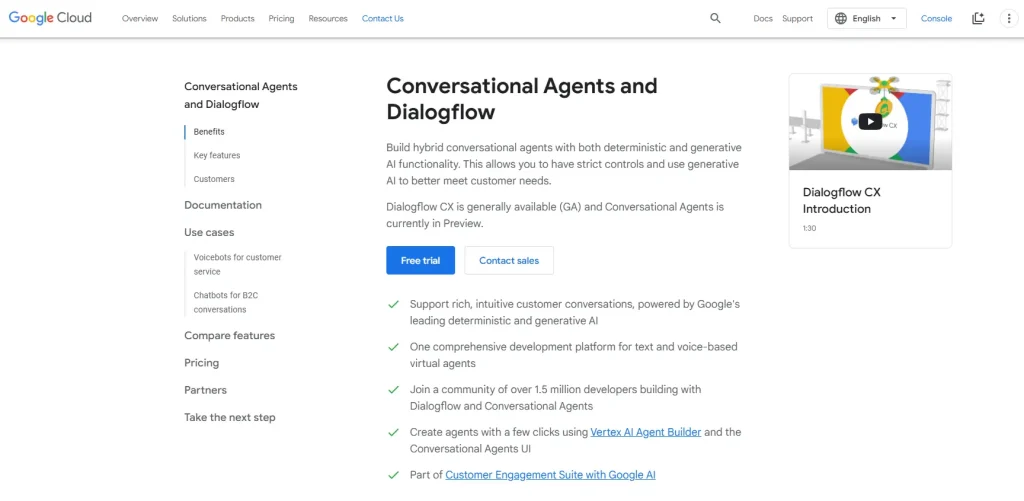
Task: Click the Contact sales button
Action: coord(509,260)
